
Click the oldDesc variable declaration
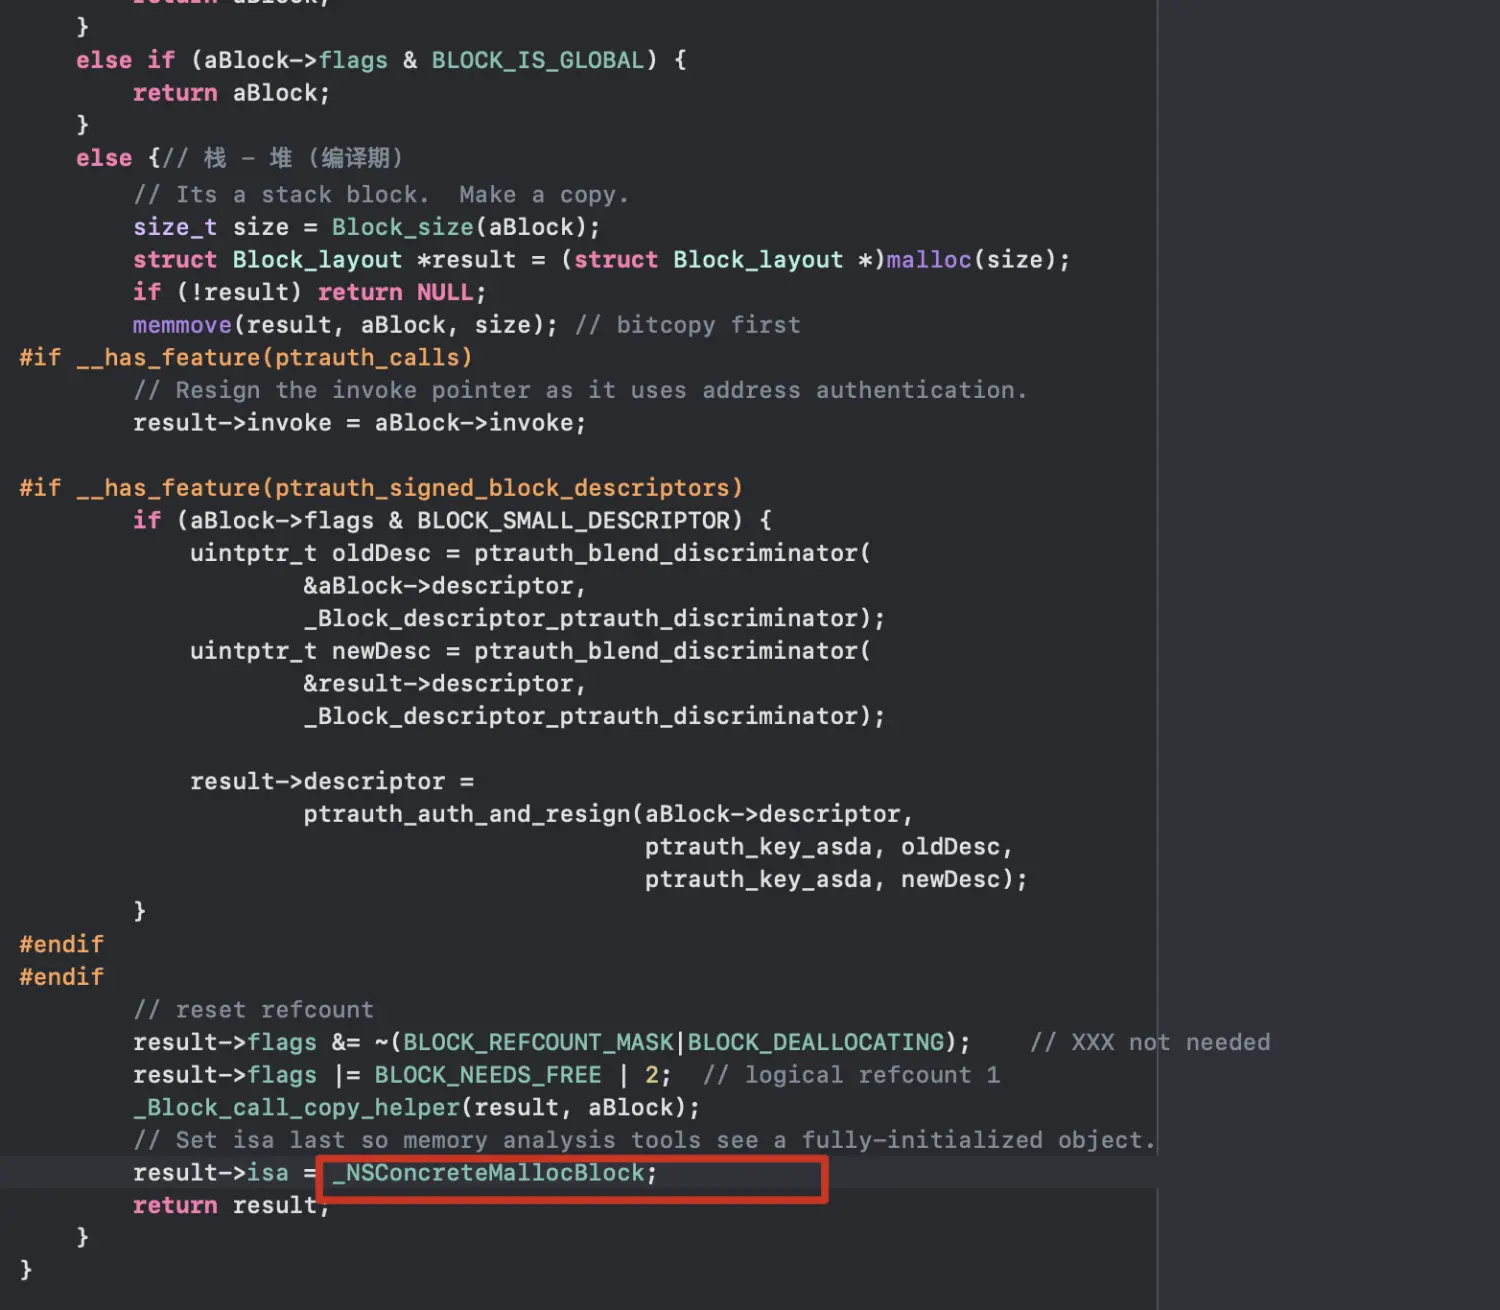(381, 554)
